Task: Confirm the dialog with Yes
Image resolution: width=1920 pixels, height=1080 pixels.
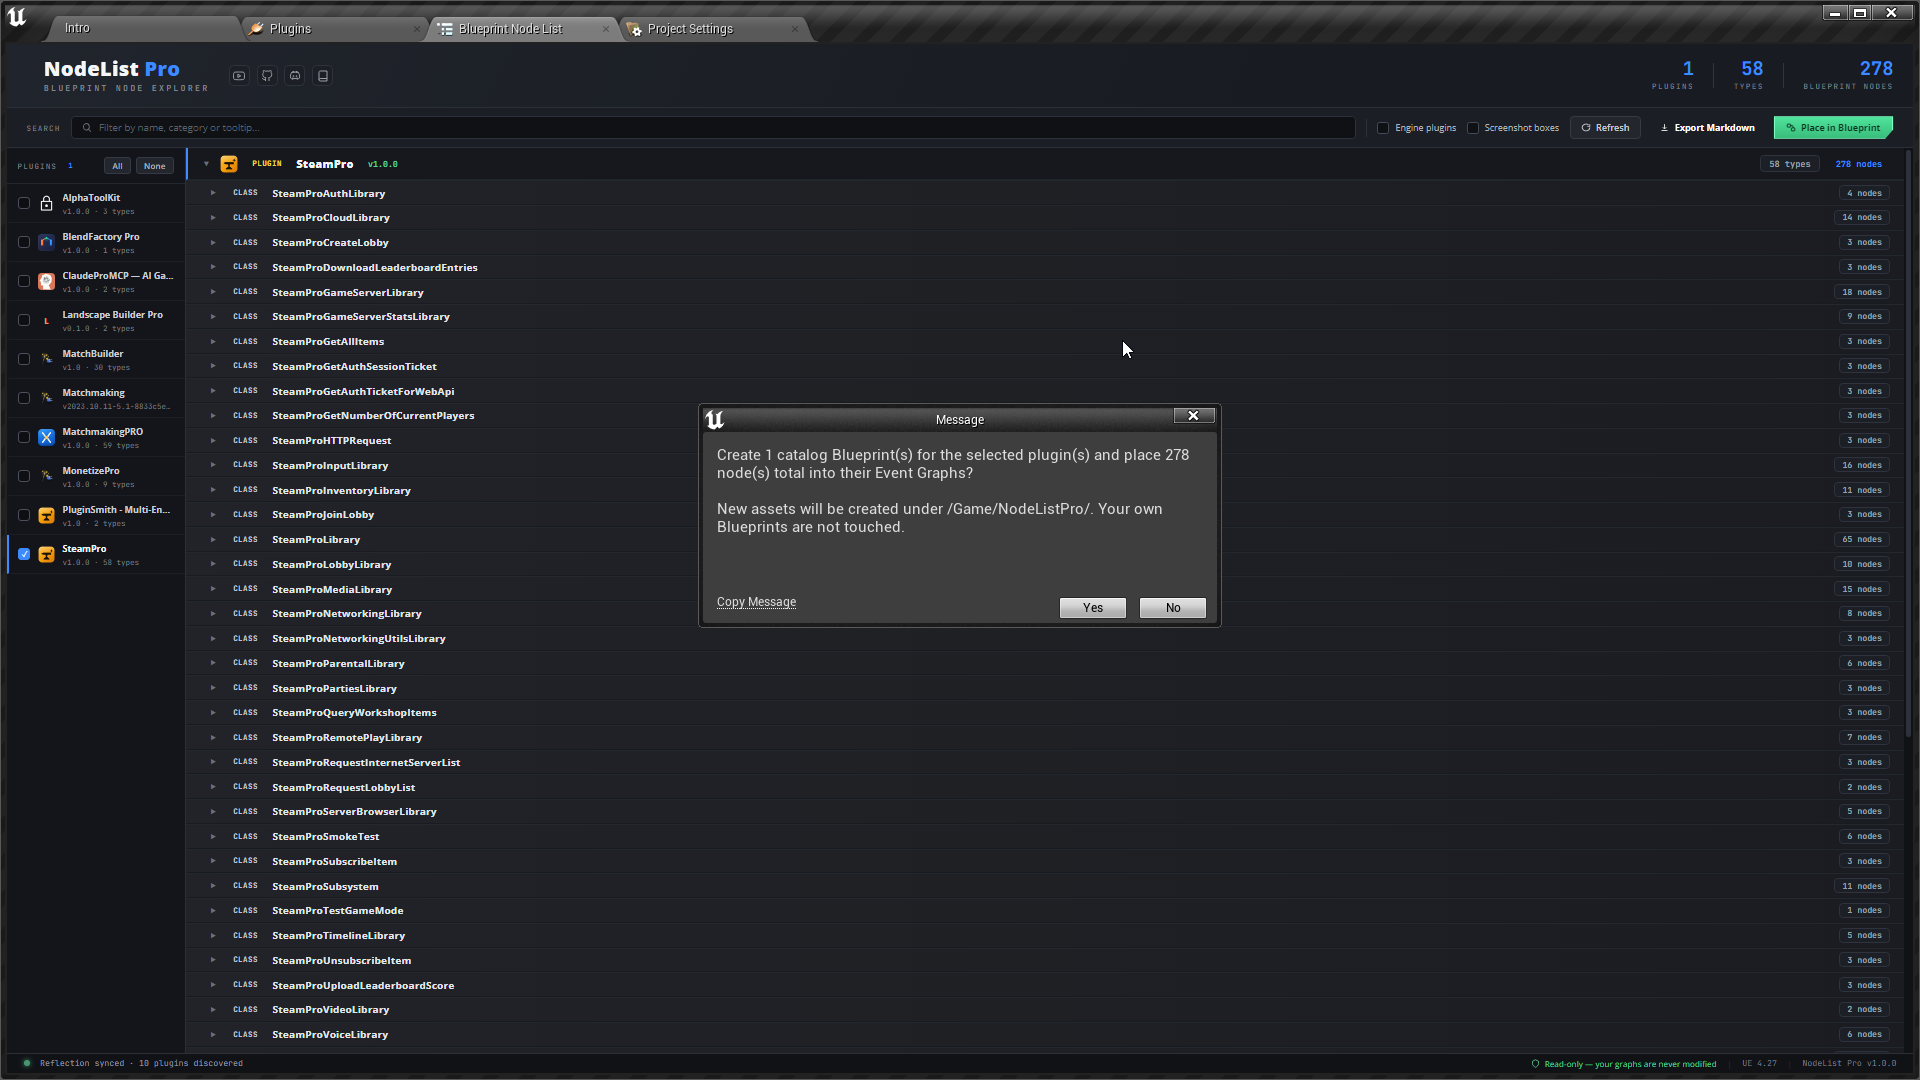Action: click(1093, 608)
